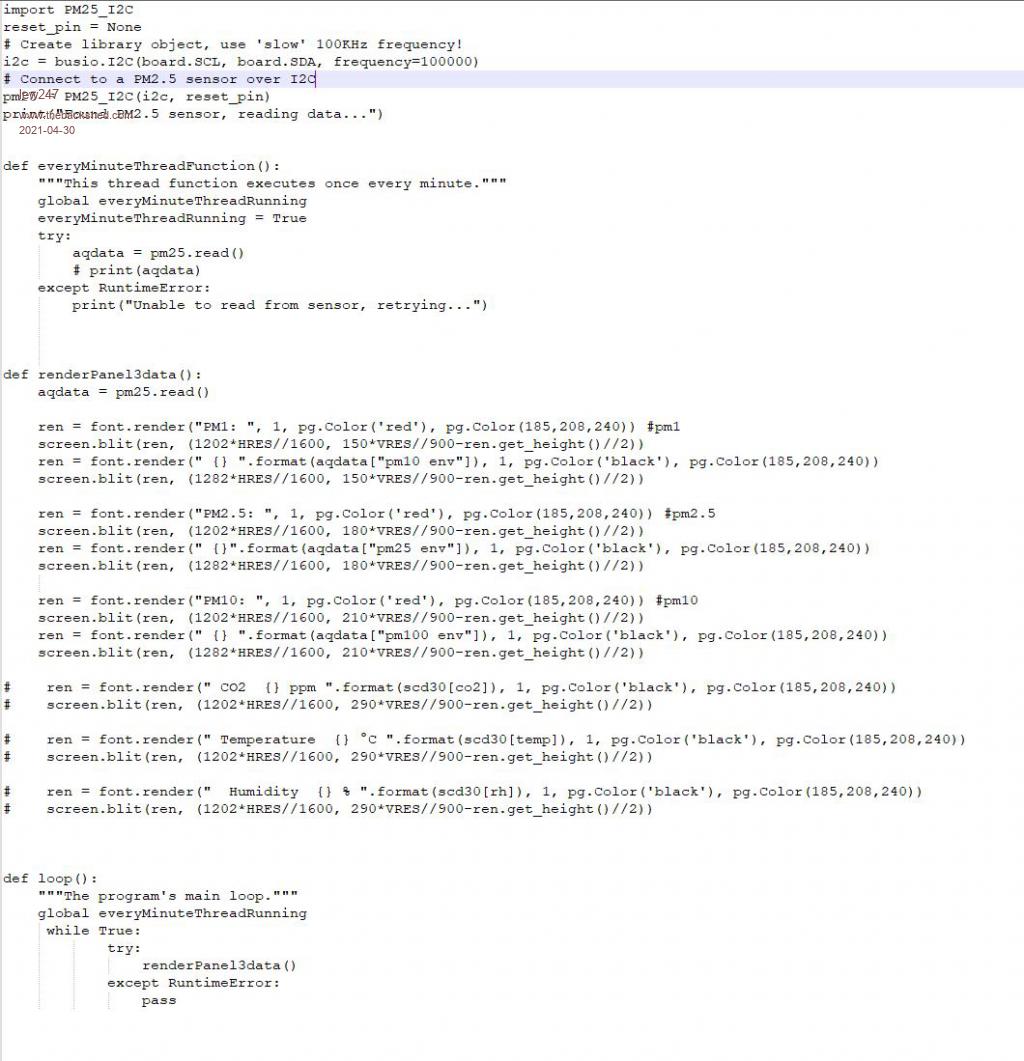Image resolution: width=1024 pixels, height=1061 pixels.
Task: Click the commented CO2 ppm render line
Action: (x=470, y=688)
